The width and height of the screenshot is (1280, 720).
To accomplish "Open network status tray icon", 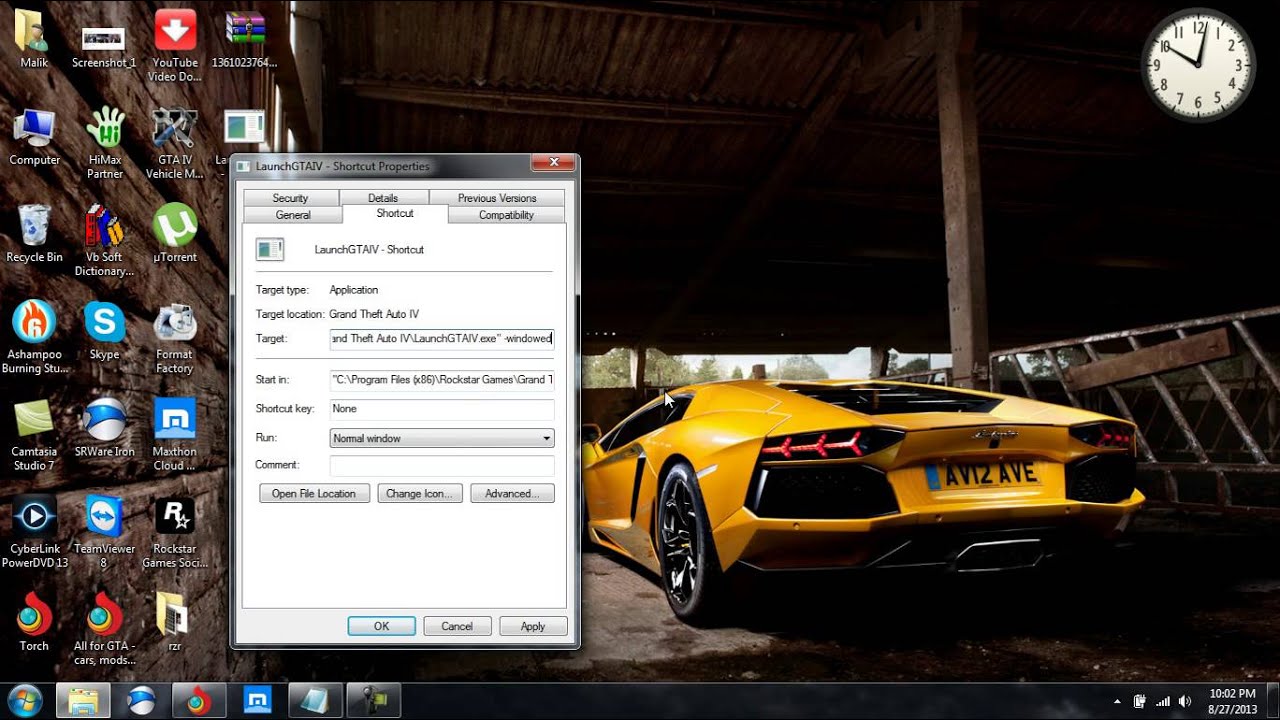I will 1162,701.
